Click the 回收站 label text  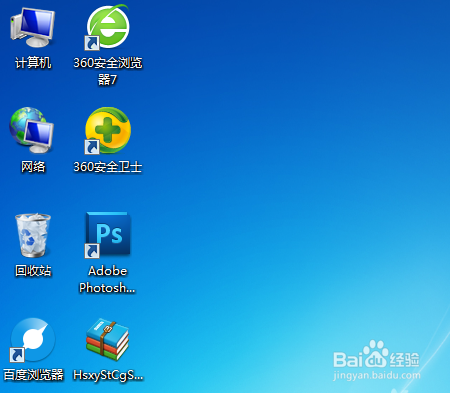click(x=33, y=271)
